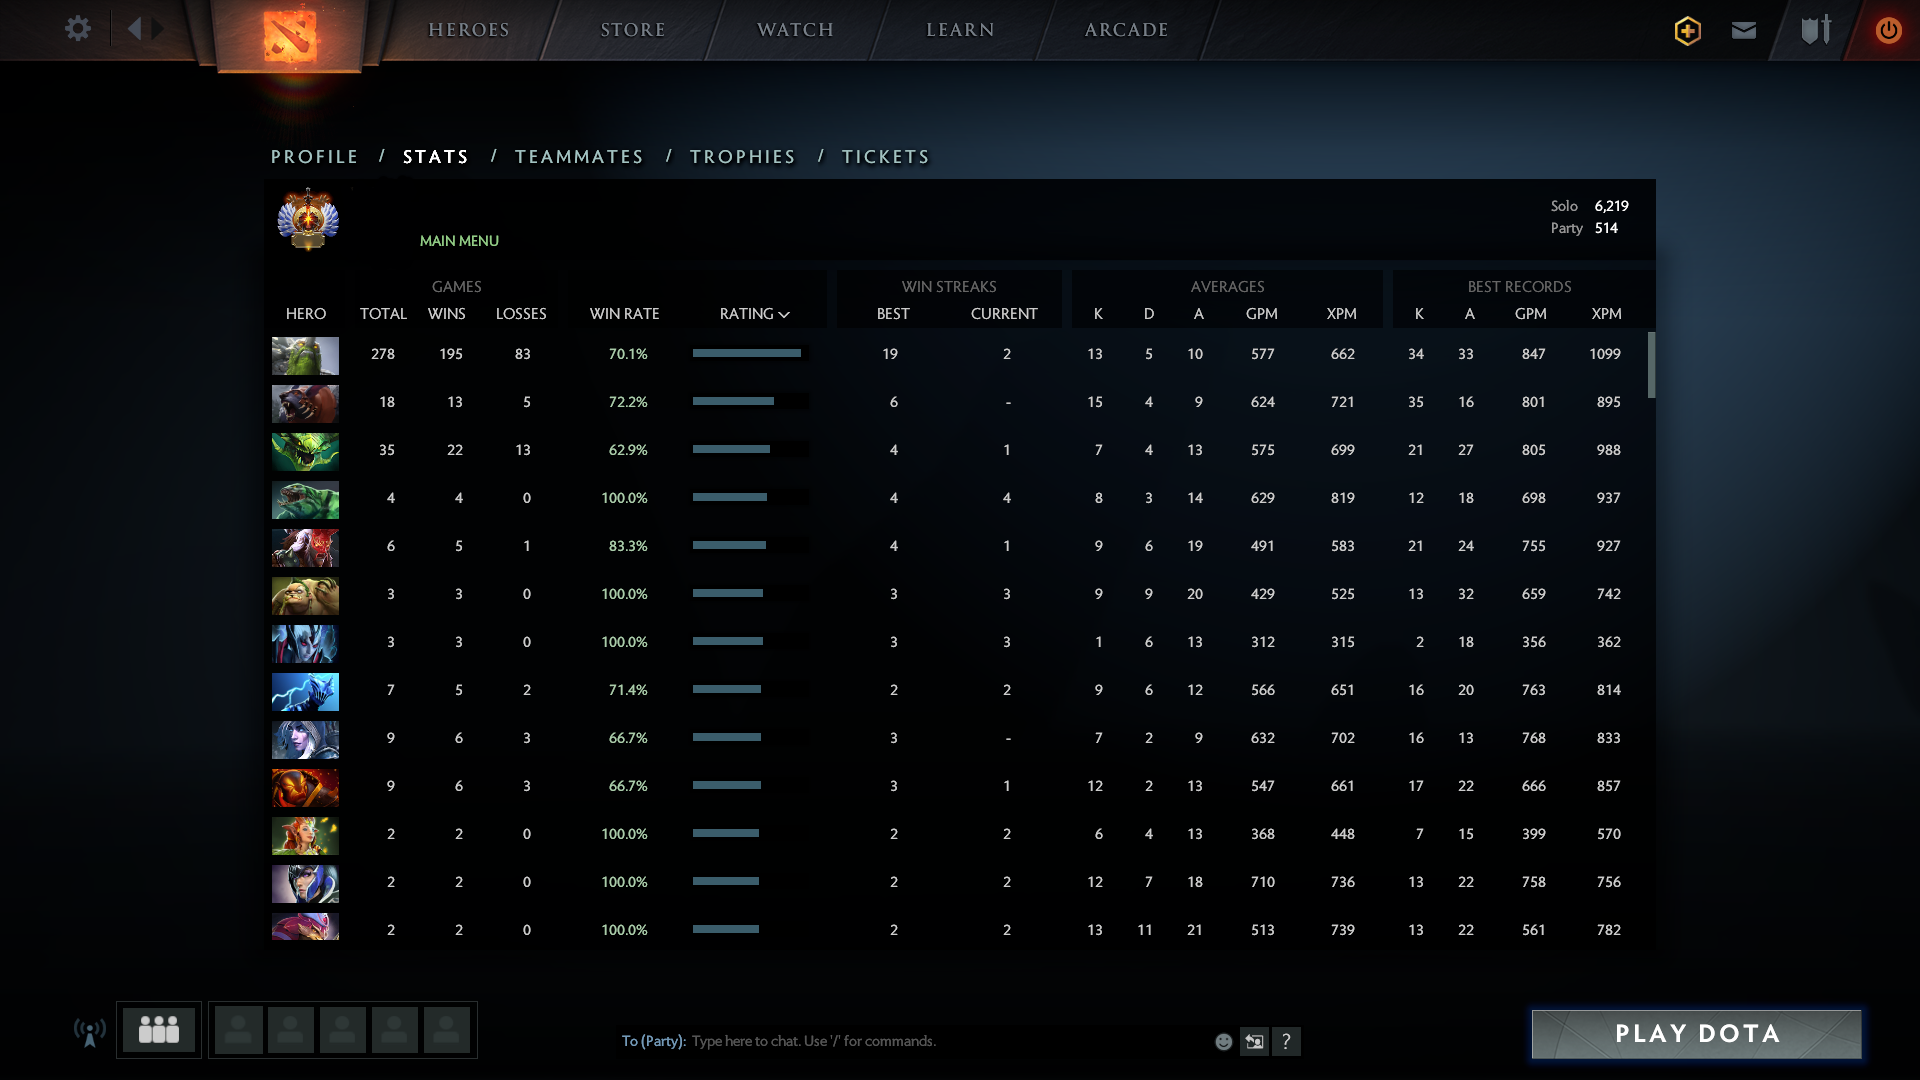
Task: Select the HEROES menu item
Action: [x=469, y=30]
